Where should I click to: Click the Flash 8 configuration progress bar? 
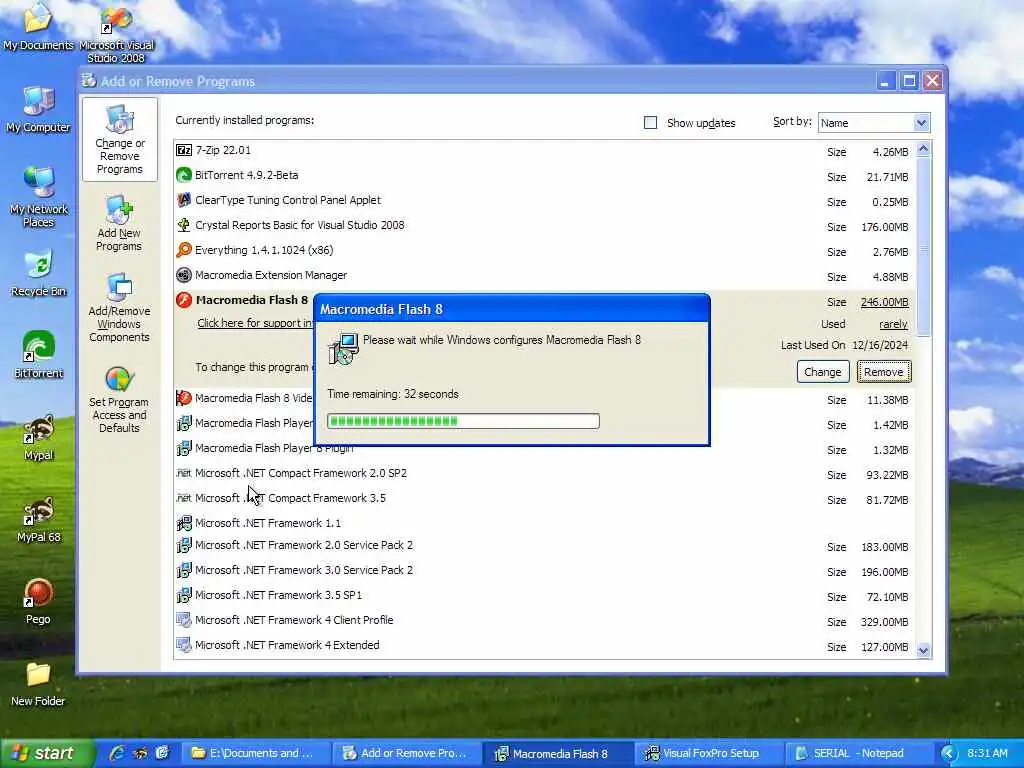pyautogui.click(x=463, y=421)
